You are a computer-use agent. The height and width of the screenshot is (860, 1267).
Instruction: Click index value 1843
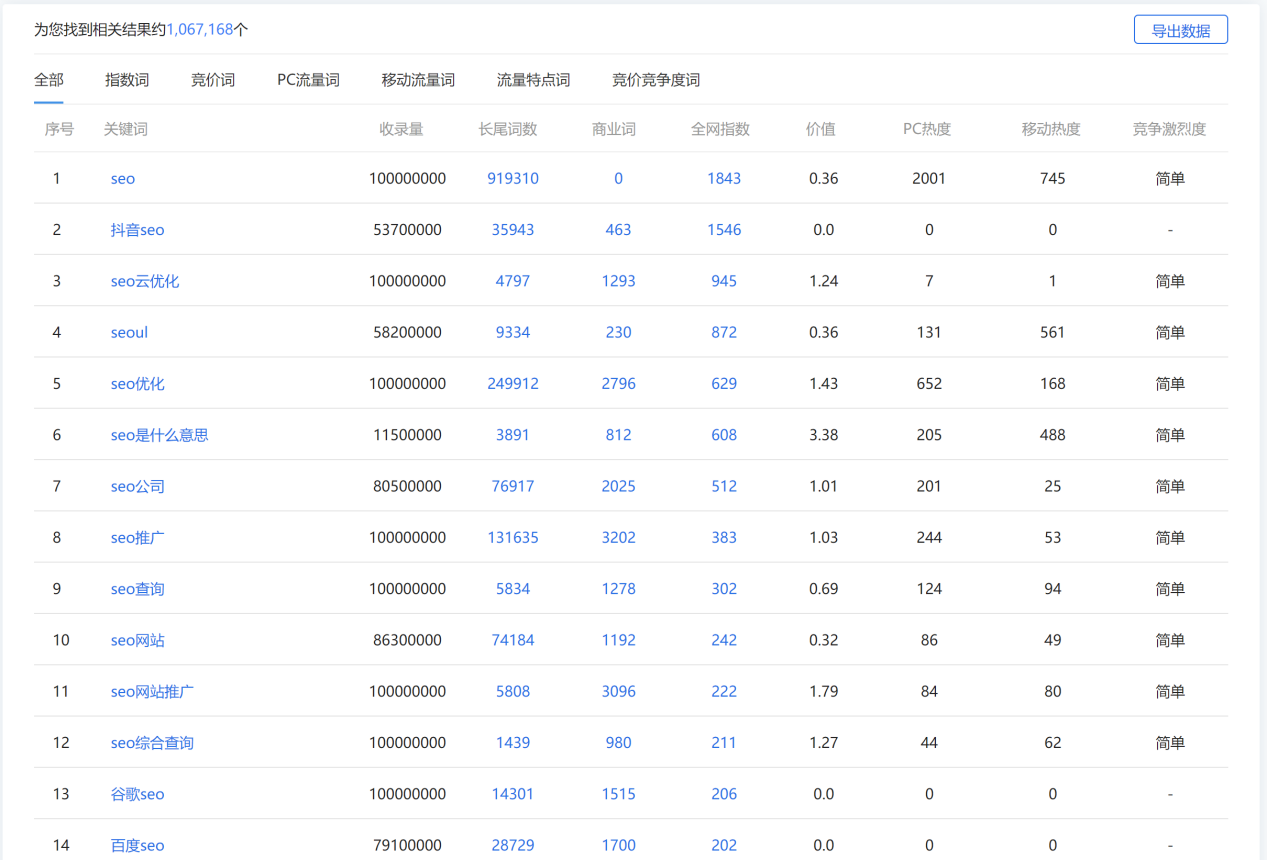click(724, 178)
